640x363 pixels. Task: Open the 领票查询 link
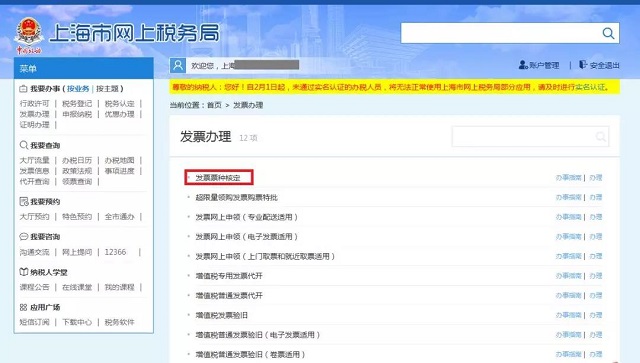point(77,181)
